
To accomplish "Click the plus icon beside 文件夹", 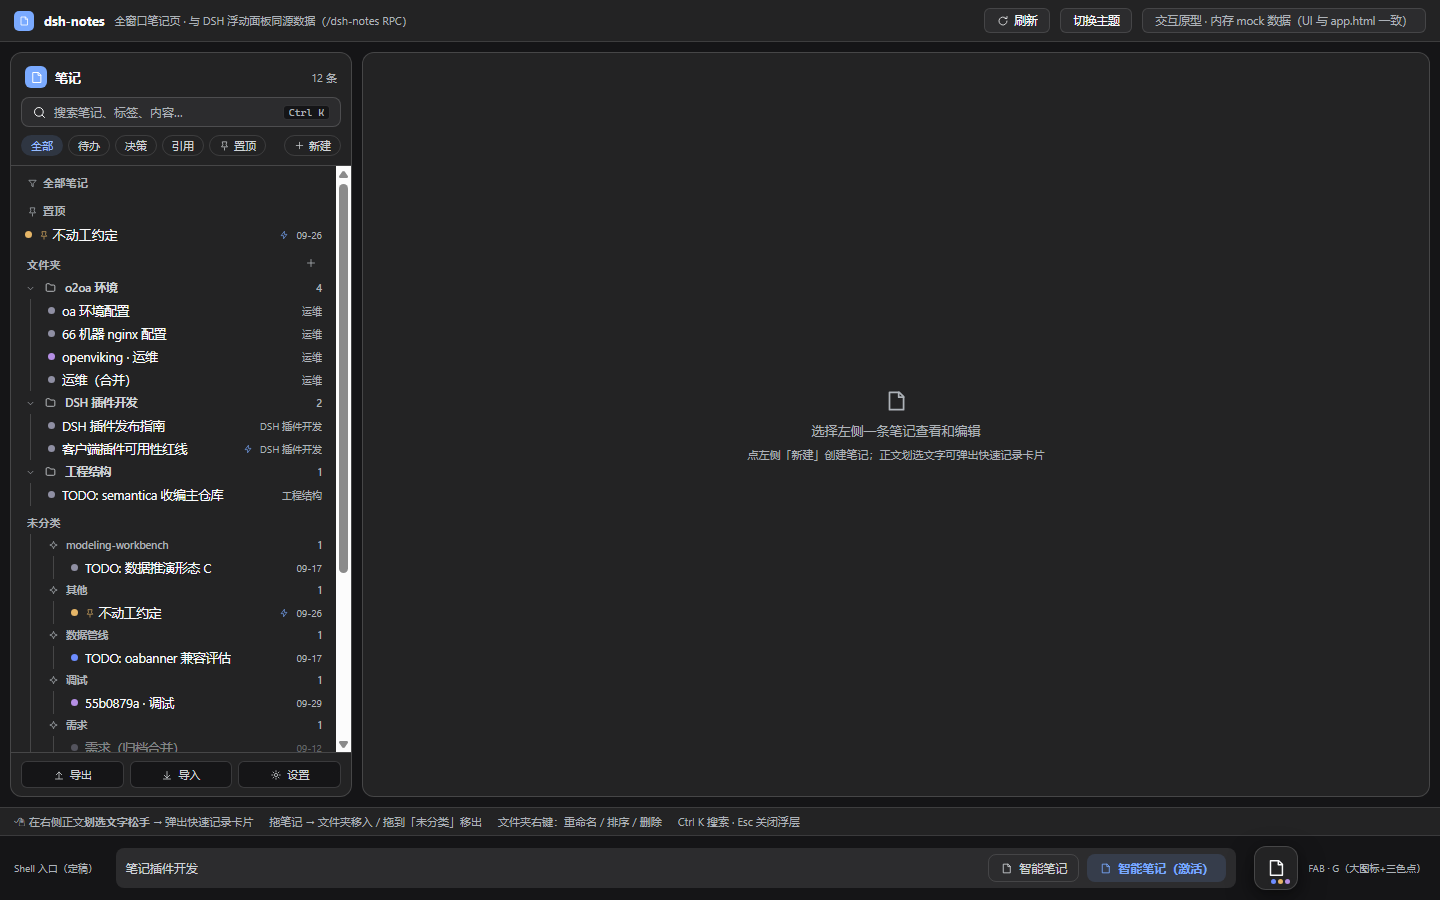I will [311, 263].
